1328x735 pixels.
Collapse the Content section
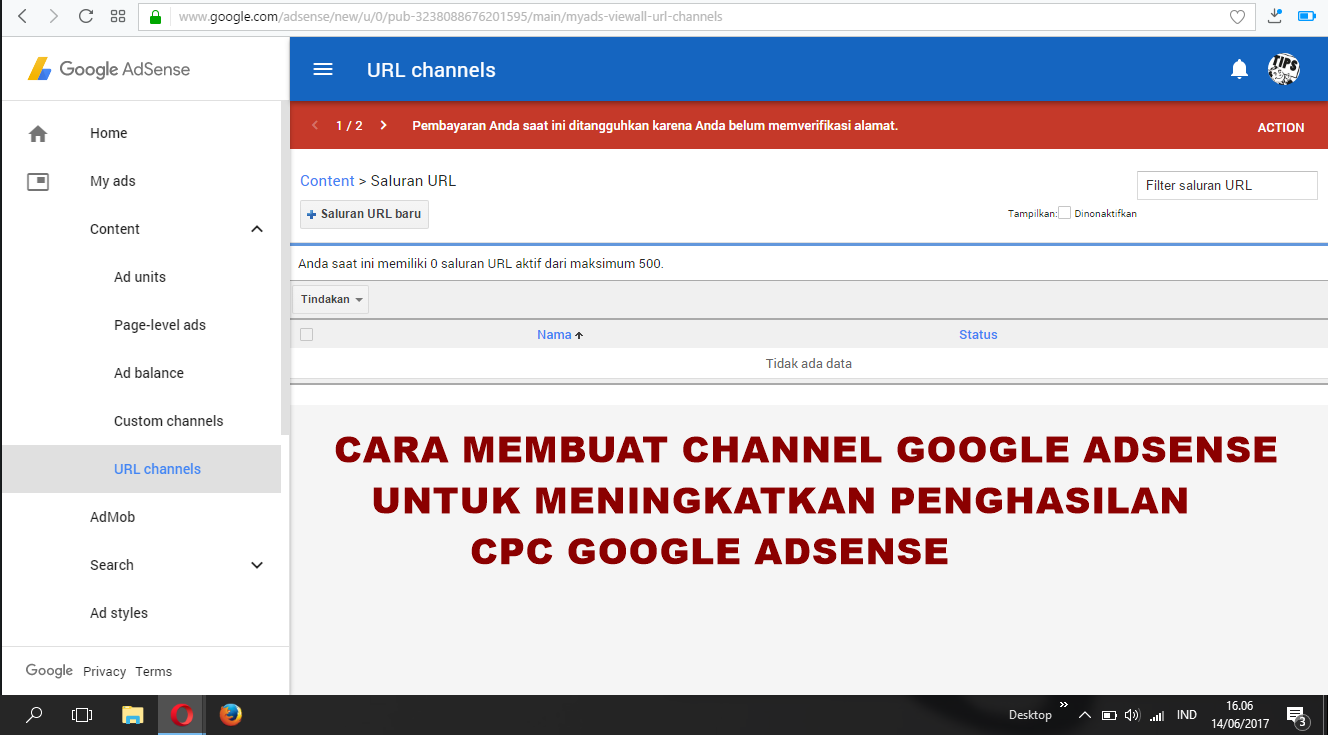pos(257,229)
